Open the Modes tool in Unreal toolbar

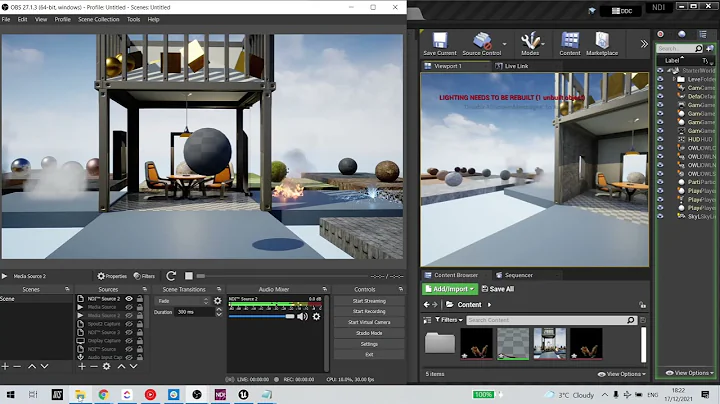coord(530,44)
